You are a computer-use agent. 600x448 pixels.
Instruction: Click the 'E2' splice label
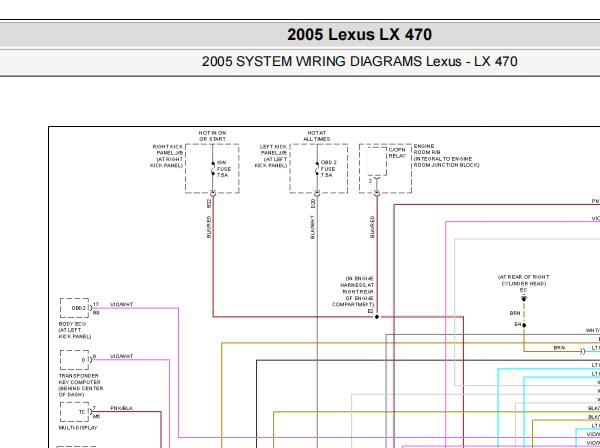pos(370,311)
